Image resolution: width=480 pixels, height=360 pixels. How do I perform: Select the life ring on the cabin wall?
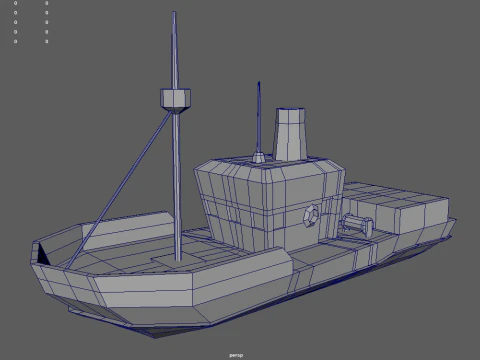[x=311, y=216]
